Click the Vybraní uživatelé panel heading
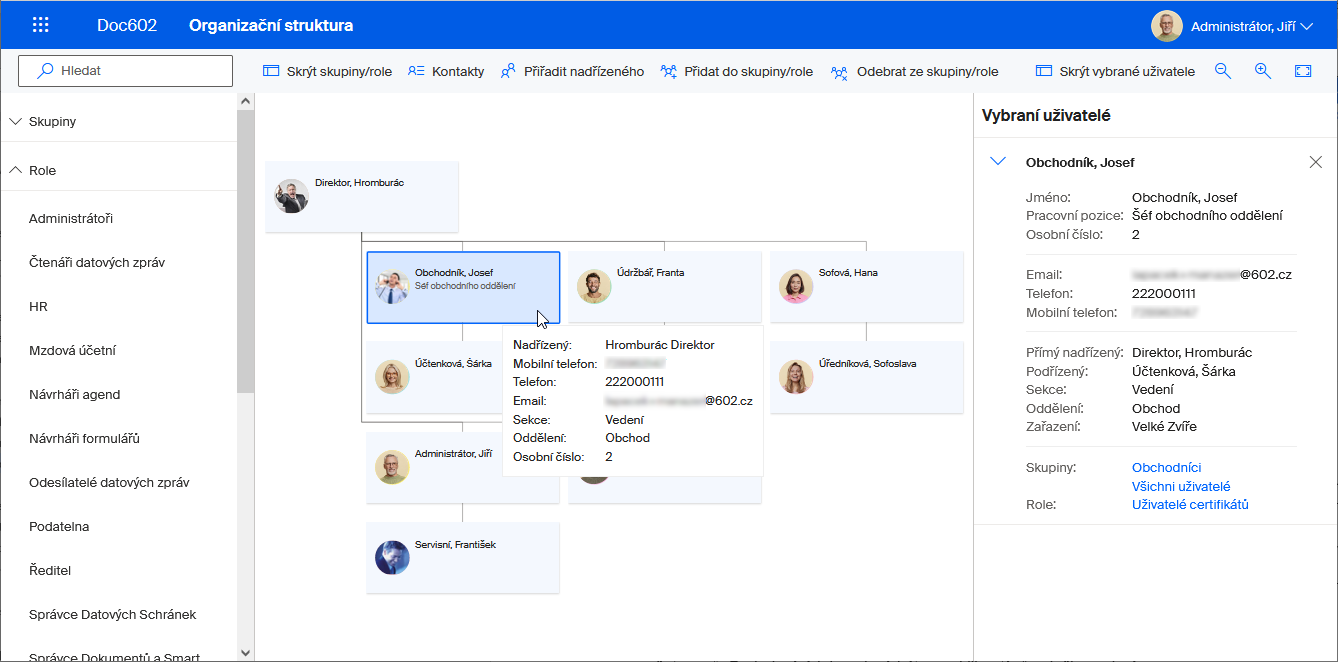1338x662 pixels. pyautogui.click(x=1046, y=115)
